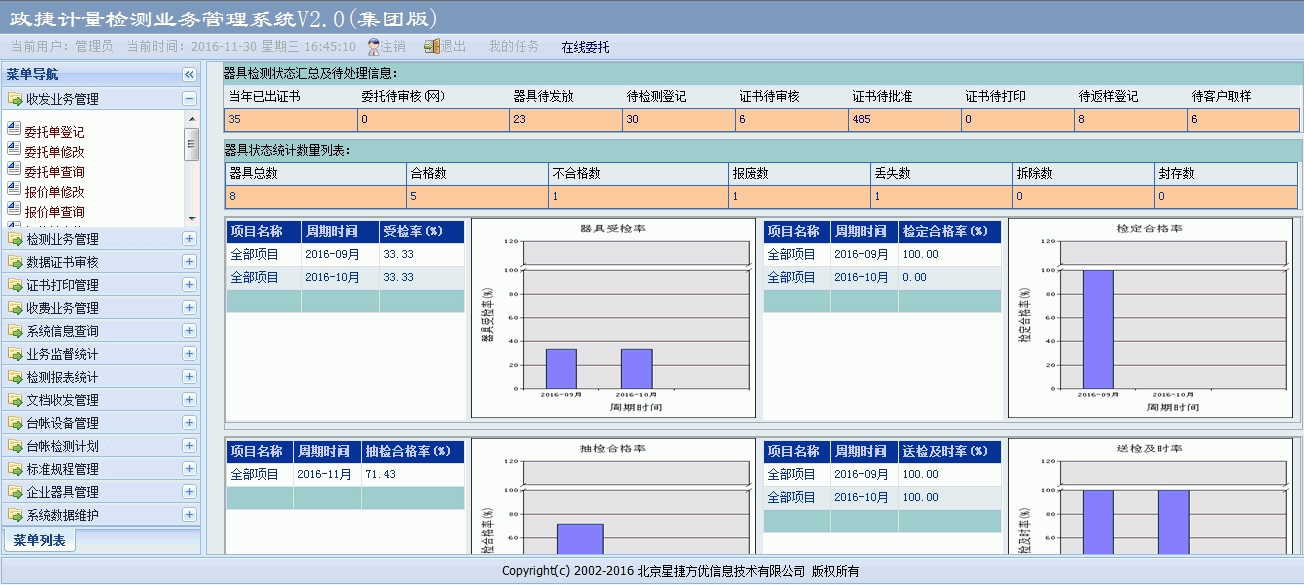Open the 我的任务 menu item
The width and height of the screenshot is (1304, 585).
click(513, 47)
